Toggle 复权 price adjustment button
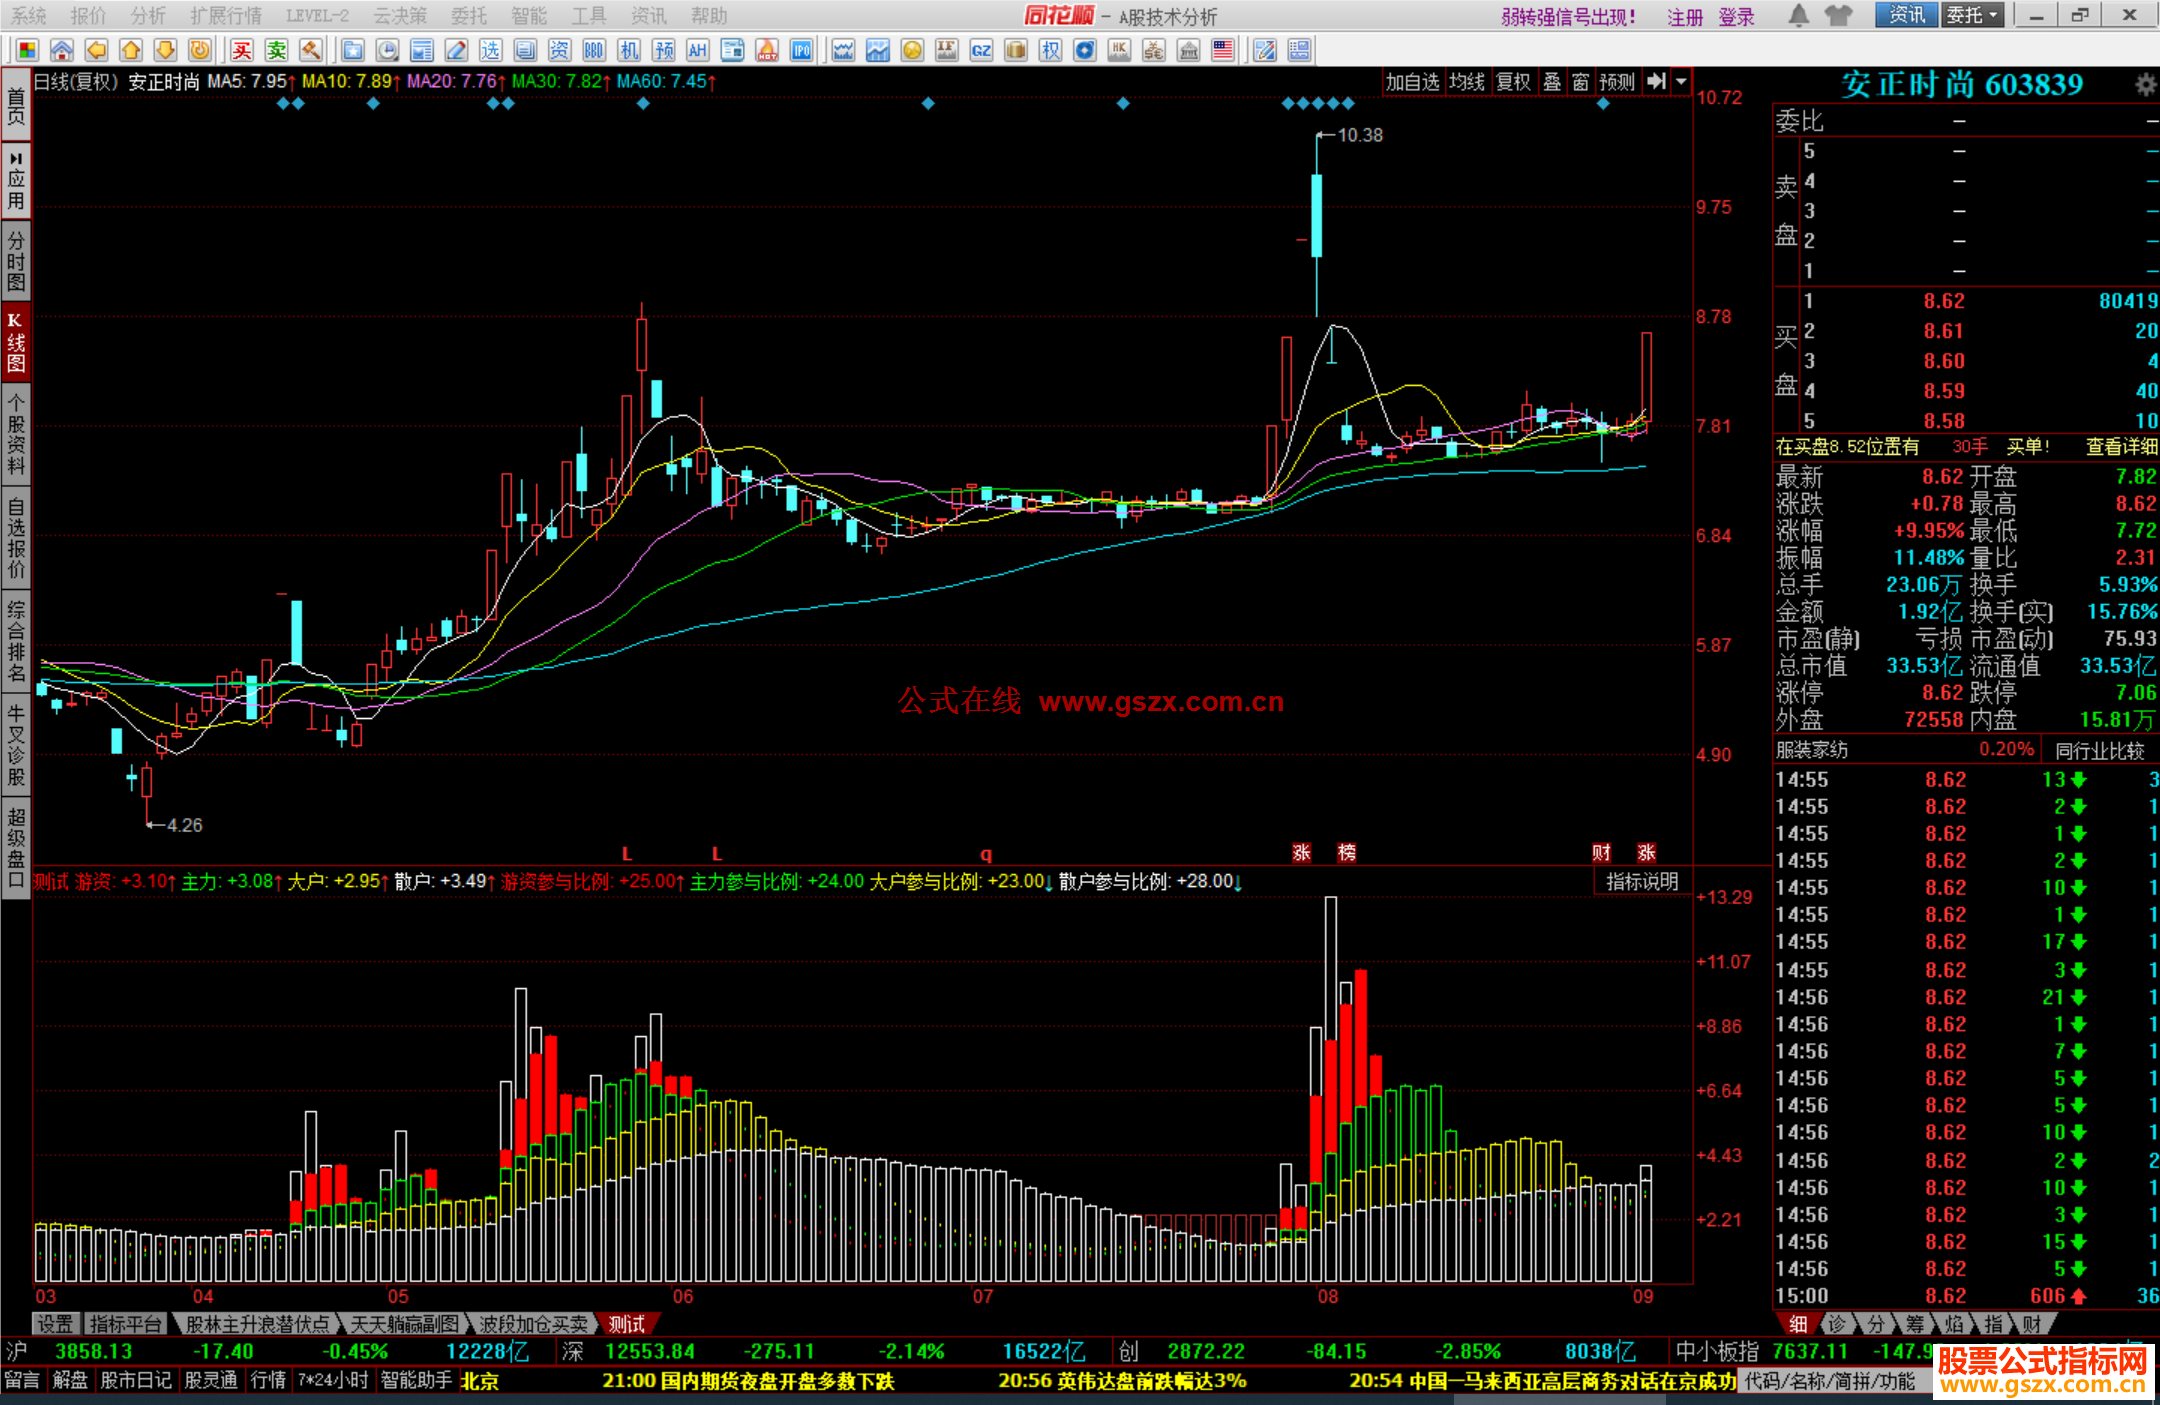The width and height of the screenshot is (2160, 1405). coord(1512,82)
